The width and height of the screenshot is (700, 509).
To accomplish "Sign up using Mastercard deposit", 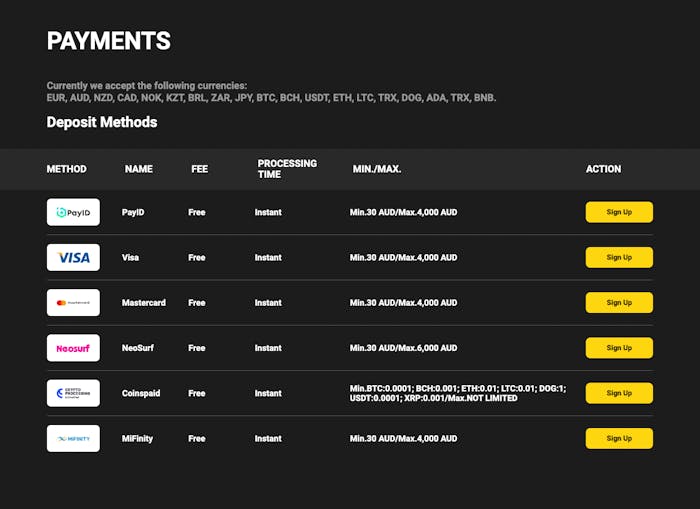I will pyautogui.click(x=619, y=302).
